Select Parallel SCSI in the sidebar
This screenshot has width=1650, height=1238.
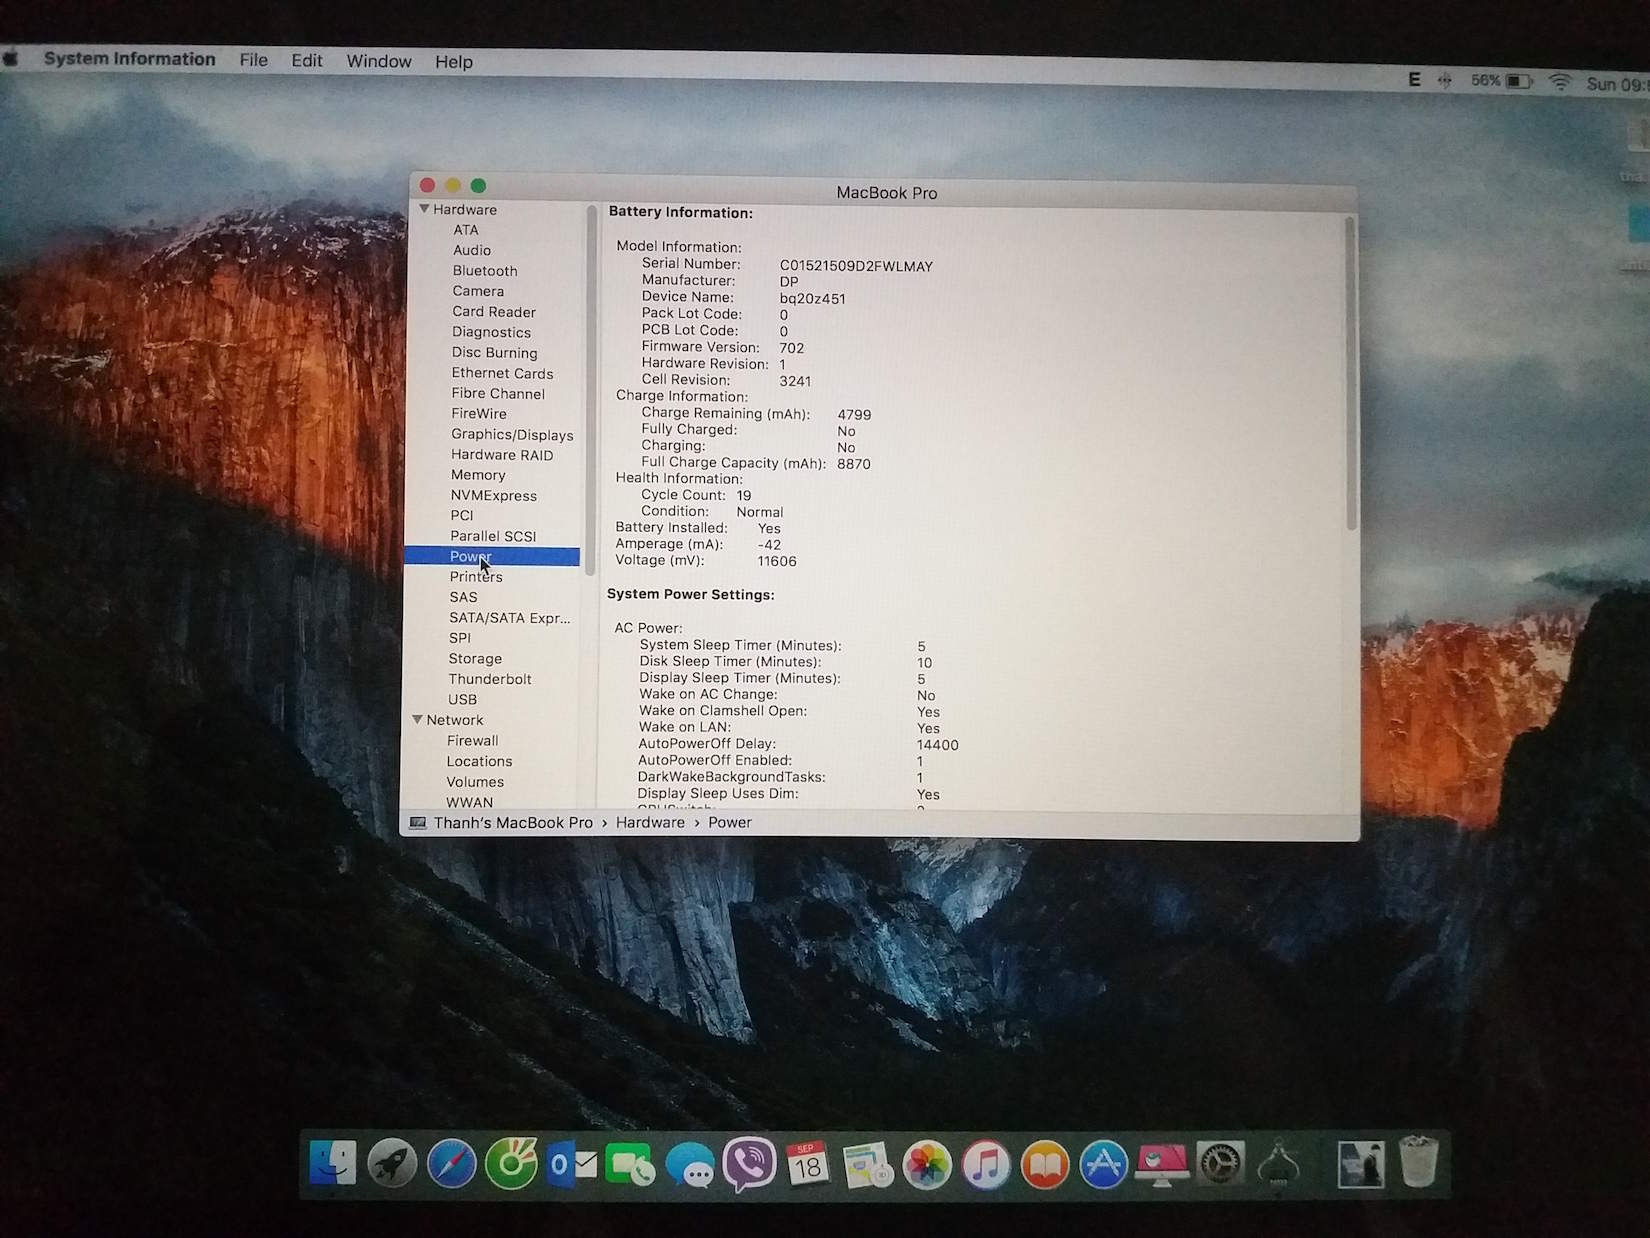(x=492, y=536)
